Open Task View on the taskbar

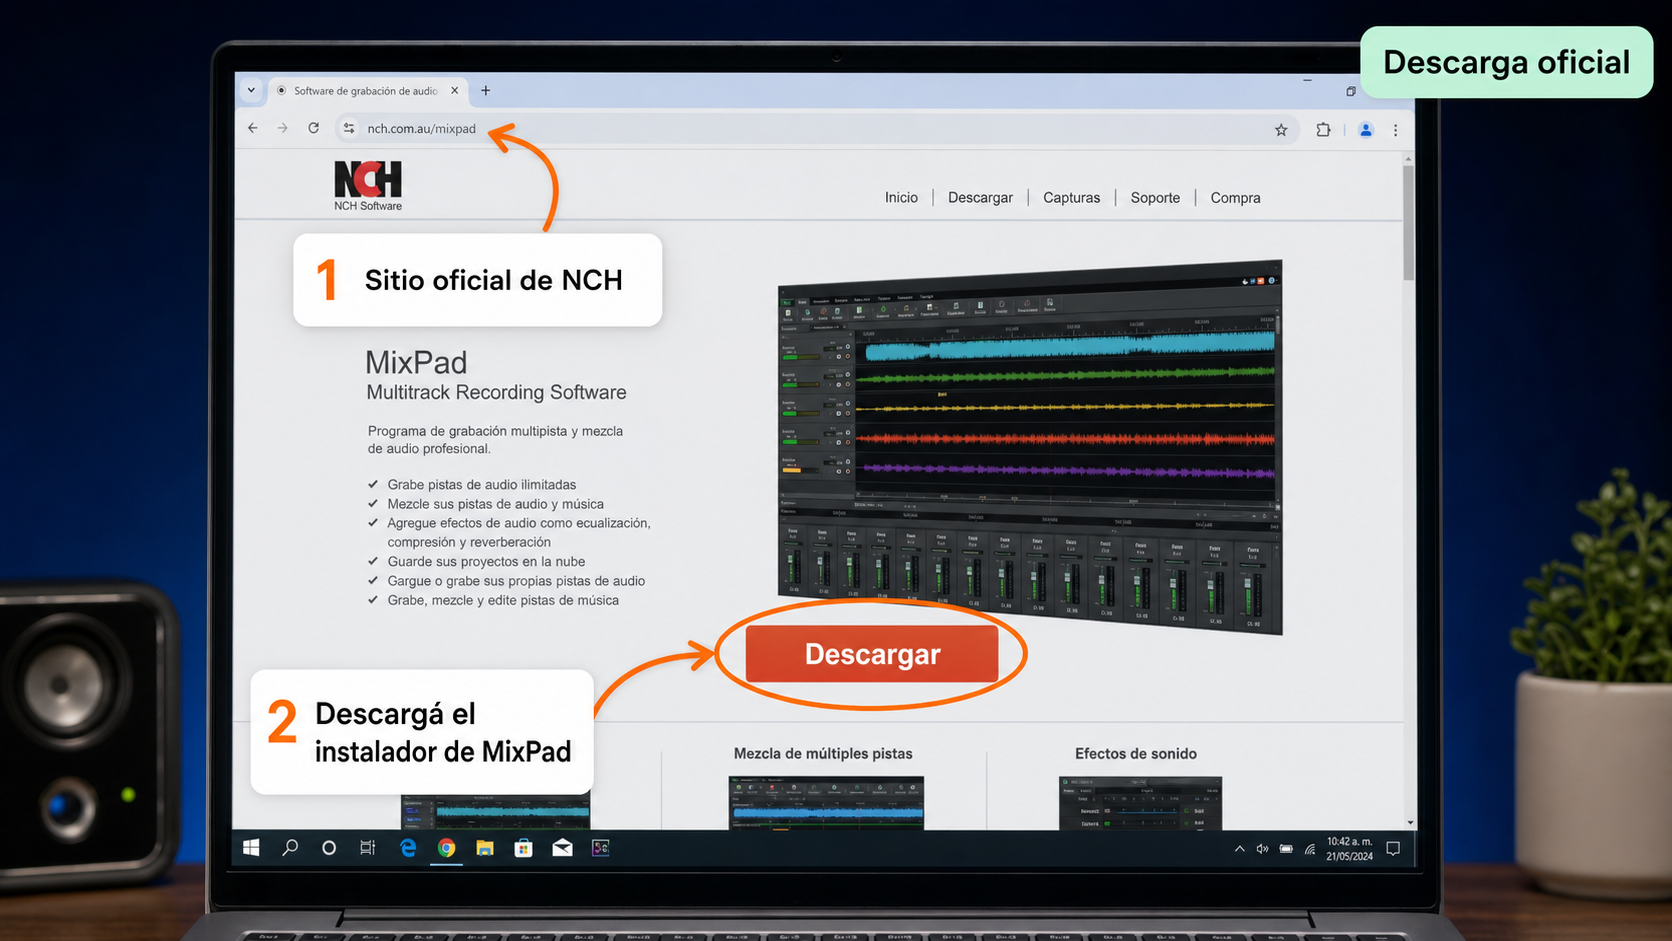click(368, 848)
